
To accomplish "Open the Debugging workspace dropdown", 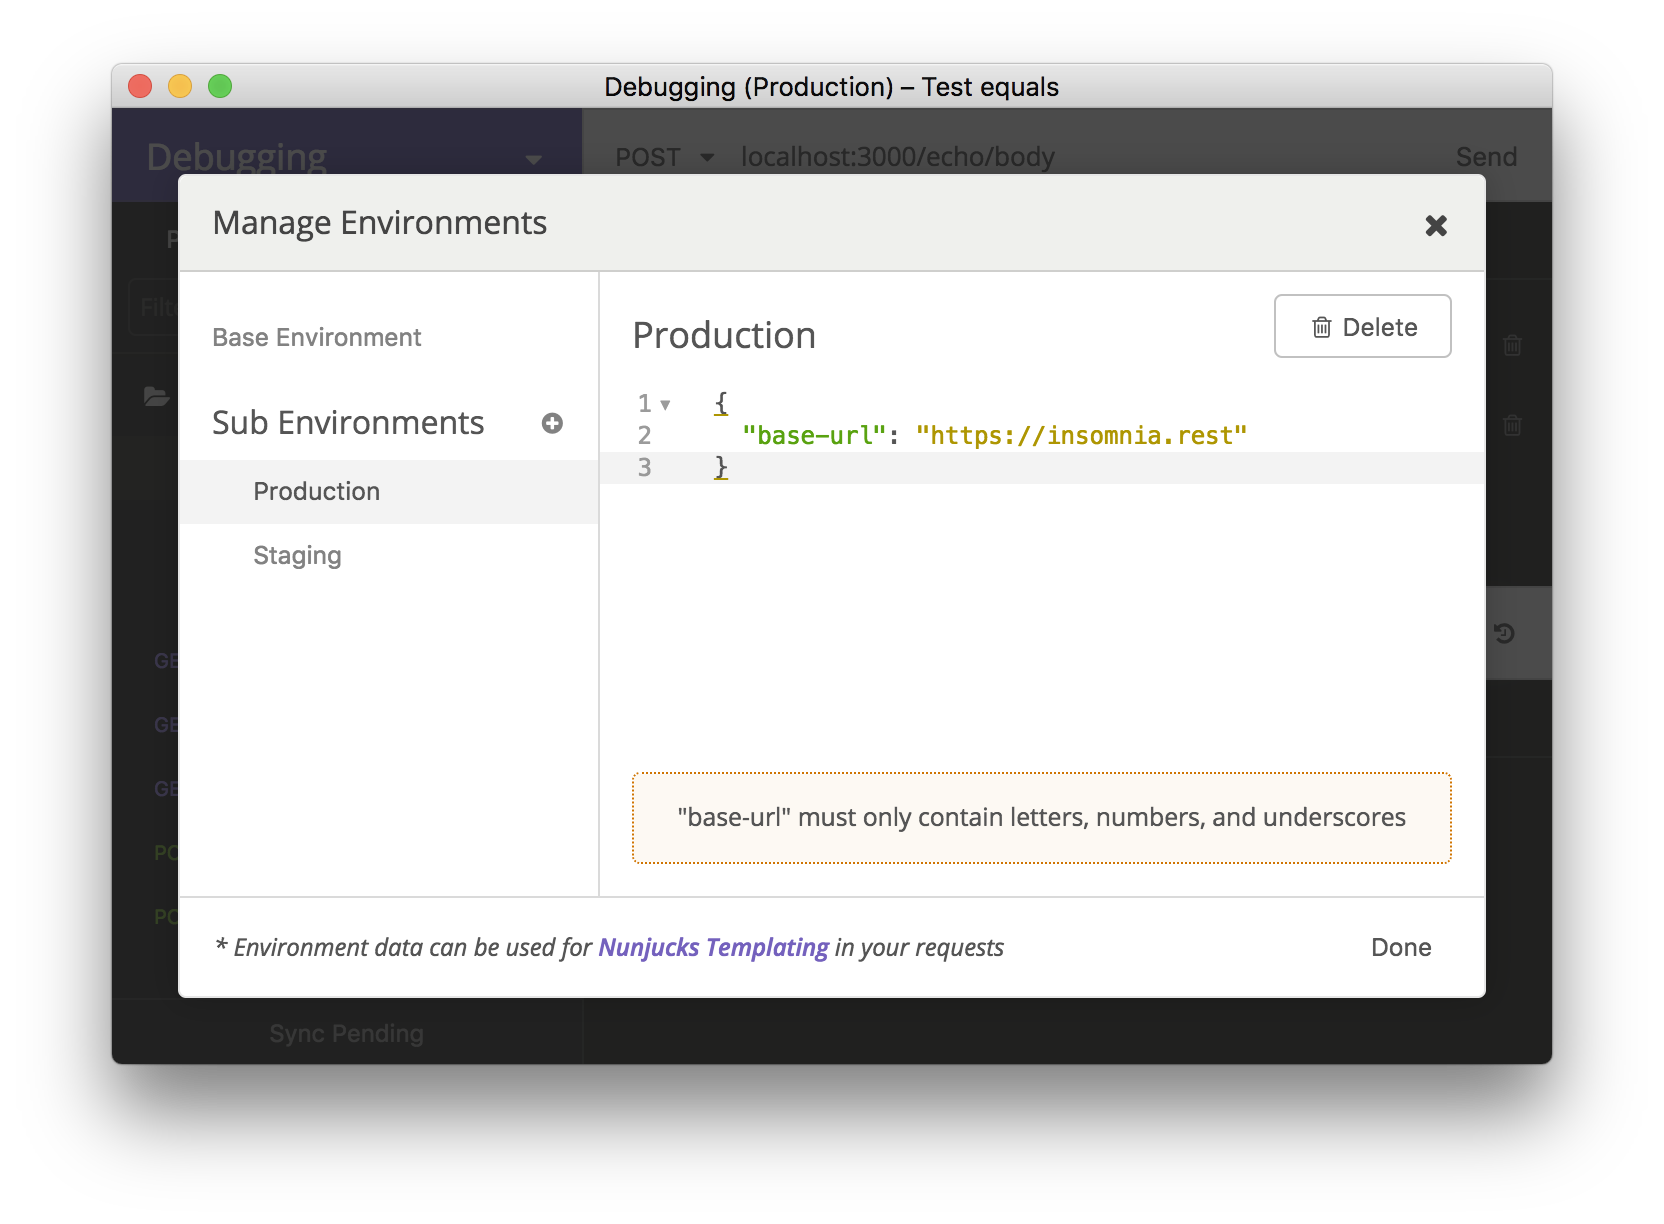I will click(534, 159).
